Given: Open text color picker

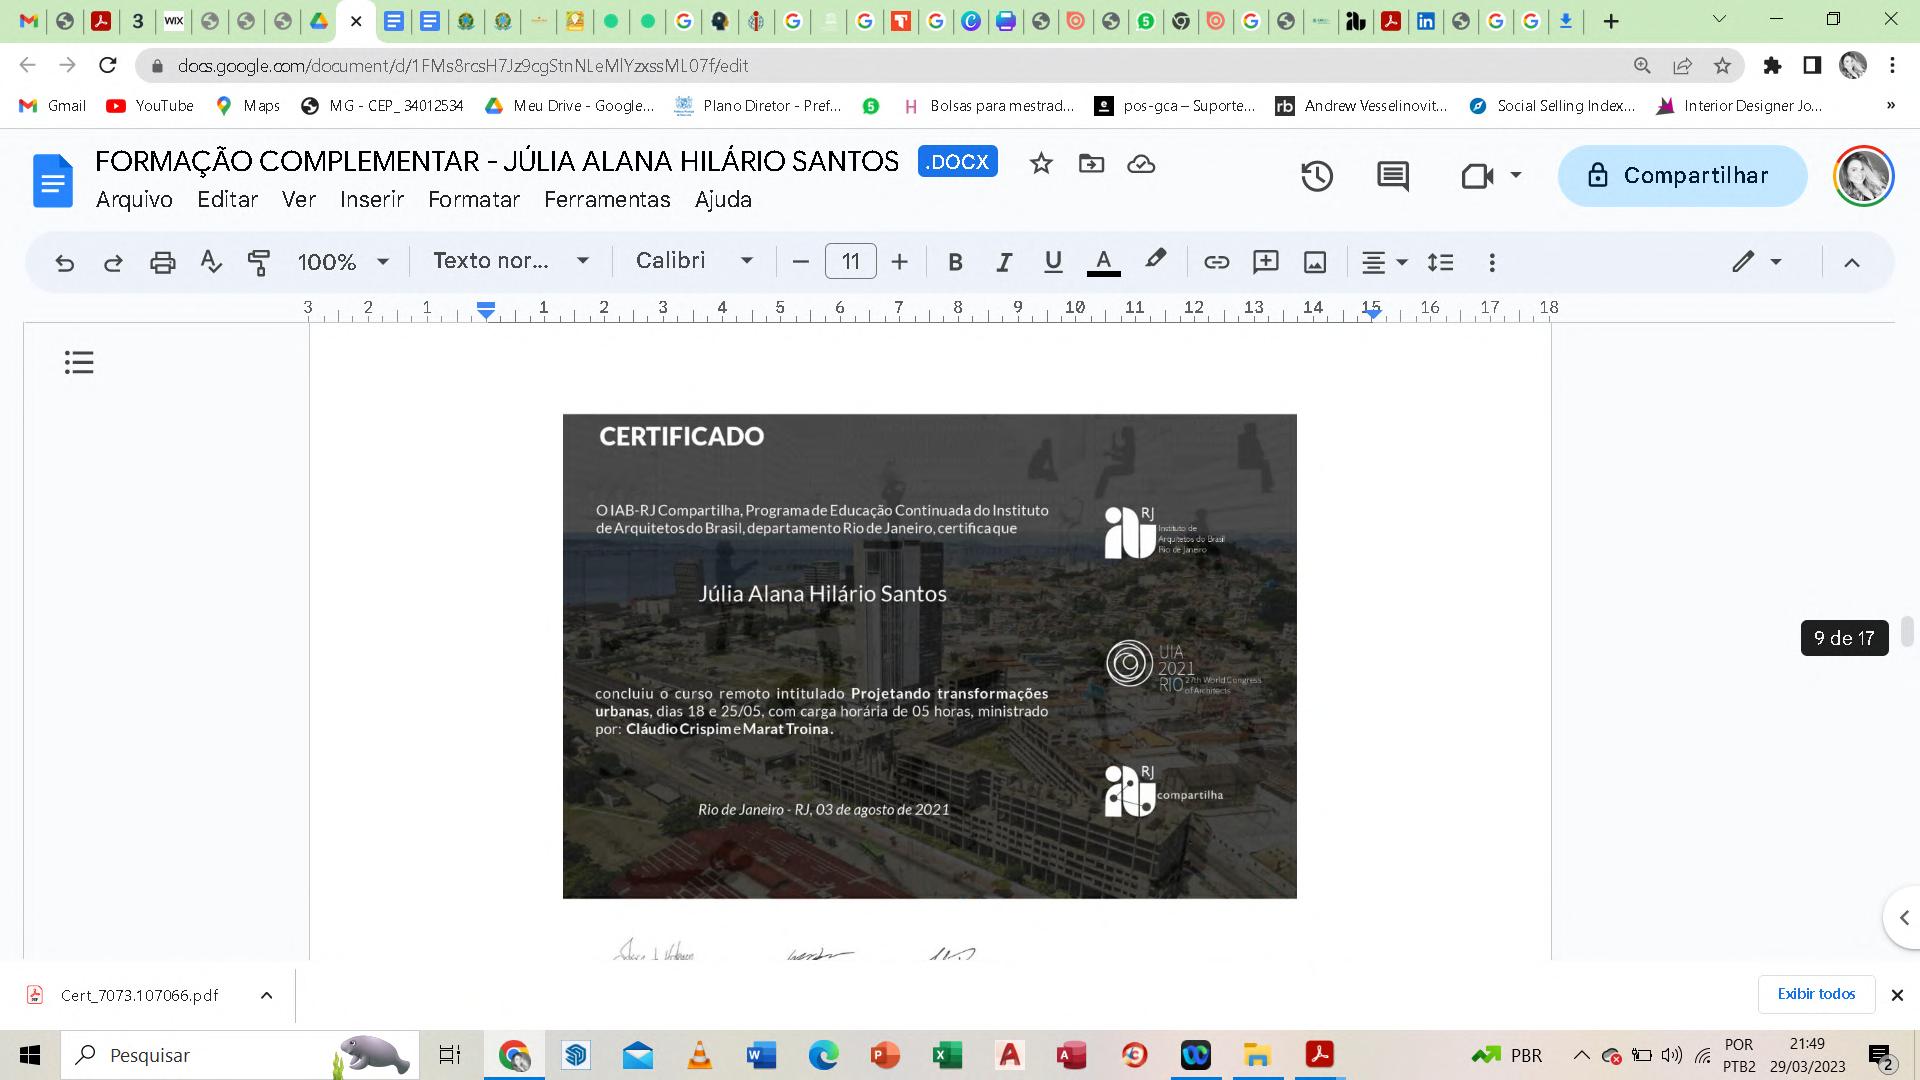Looking at the screenshot, I should coord(1103,262).
